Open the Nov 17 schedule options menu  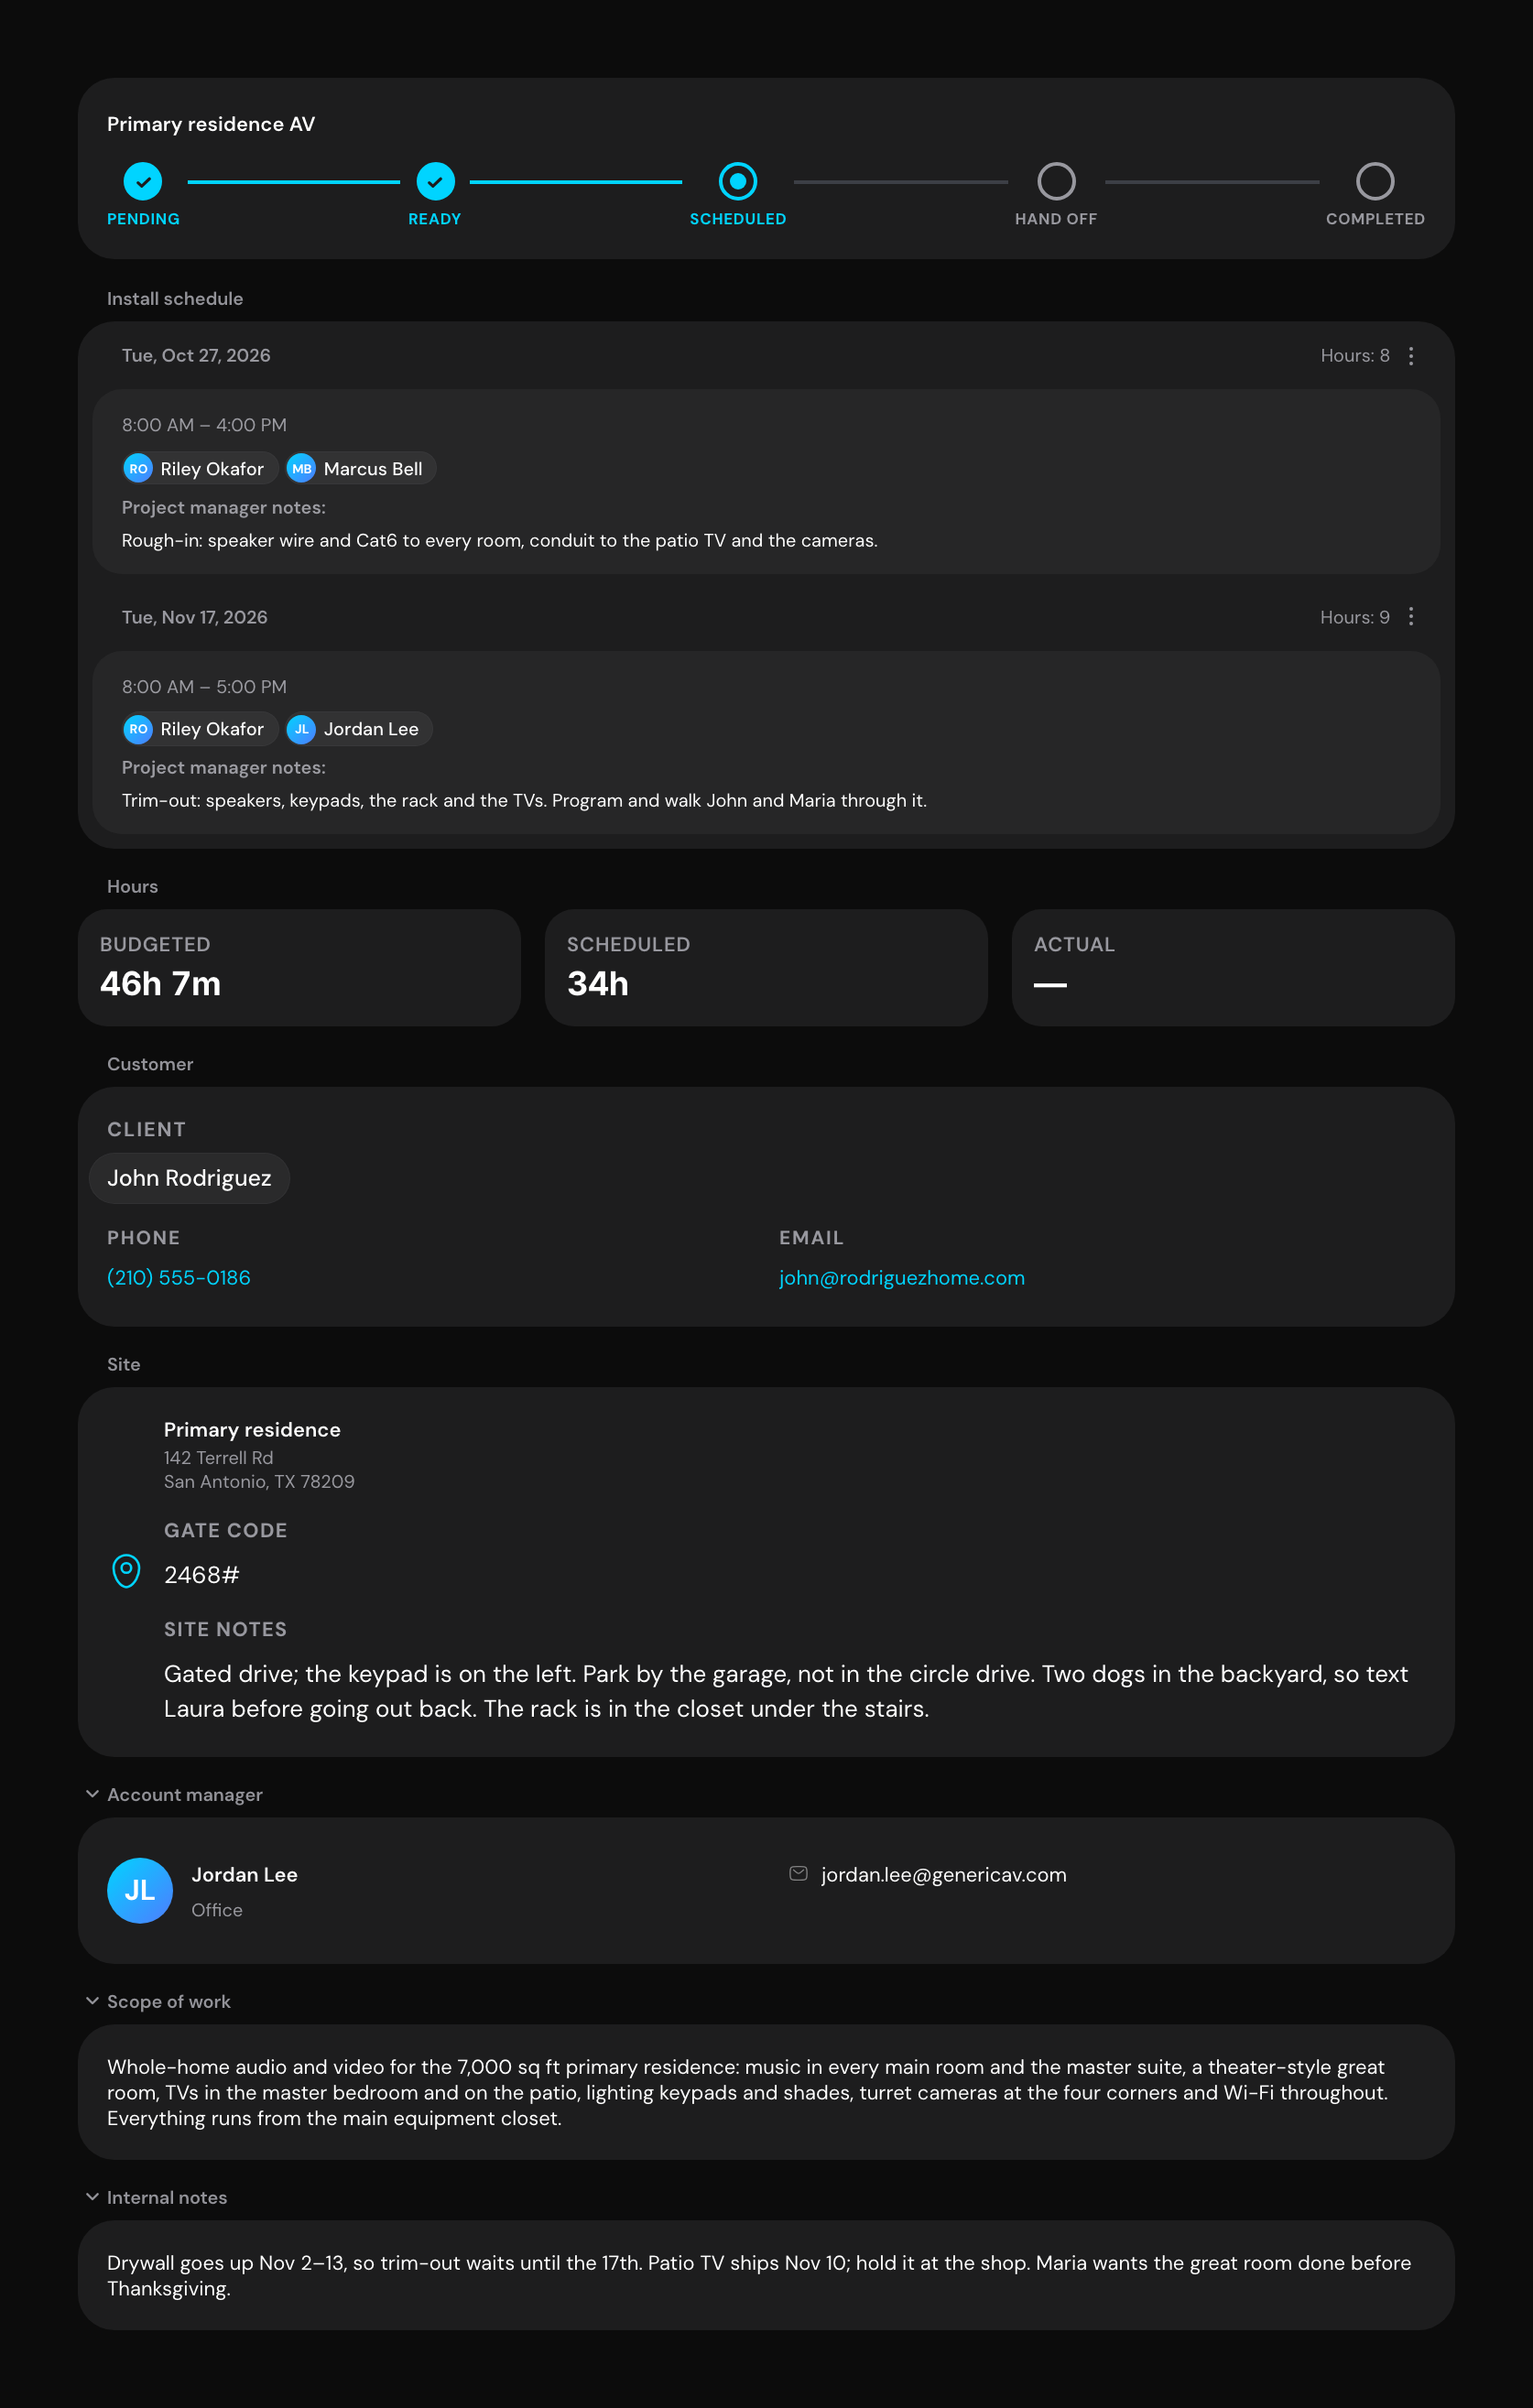[1410, 617]
